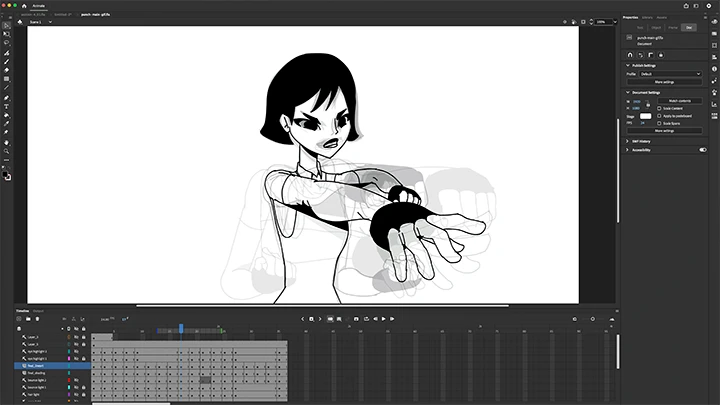Insert keyframe button in timeline controls

[311, 319]
